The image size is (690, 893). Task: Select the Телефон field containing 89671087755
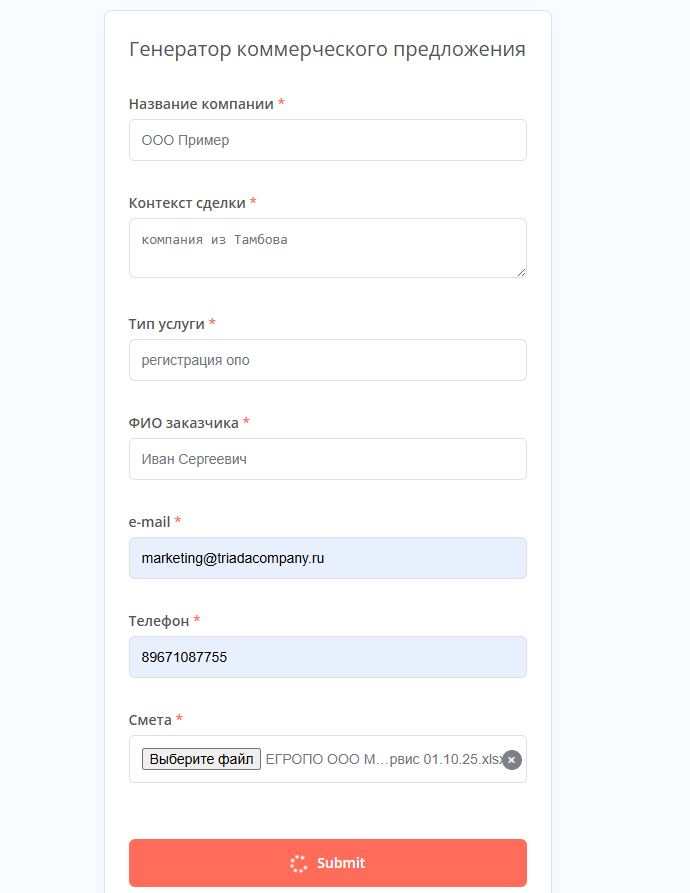(327, 657)
